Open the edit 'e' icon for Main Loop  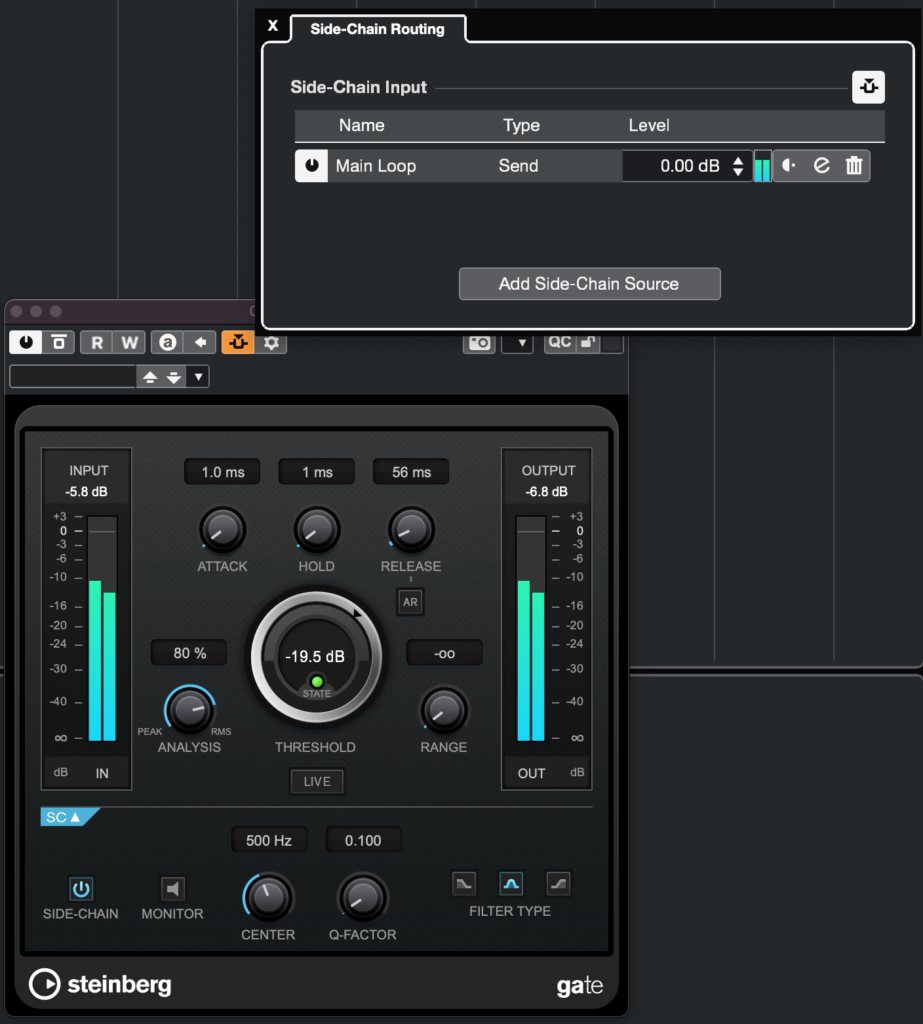pyautogui.click(x=821, y=166)
